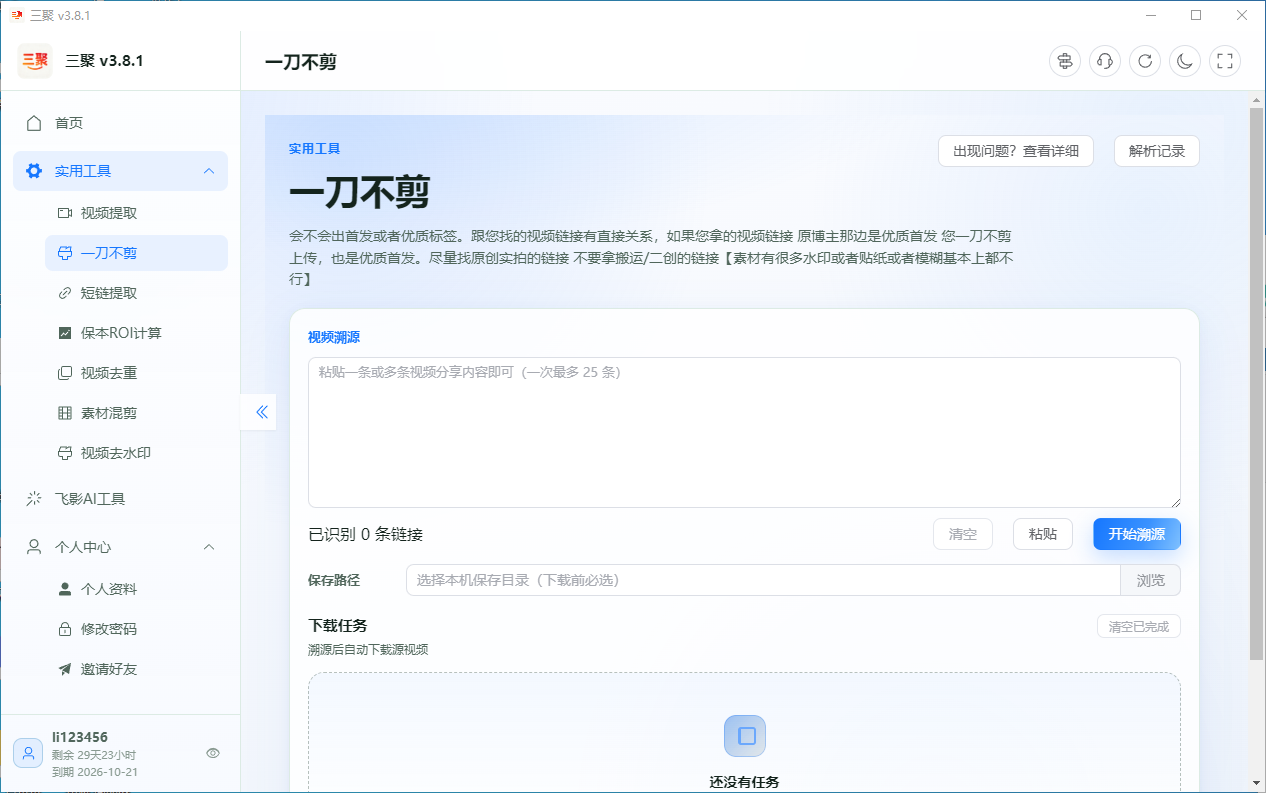Screen dimensions: 1266x793
Task: Click the 还没有任务 text
Action: click(x=745, y=782)
